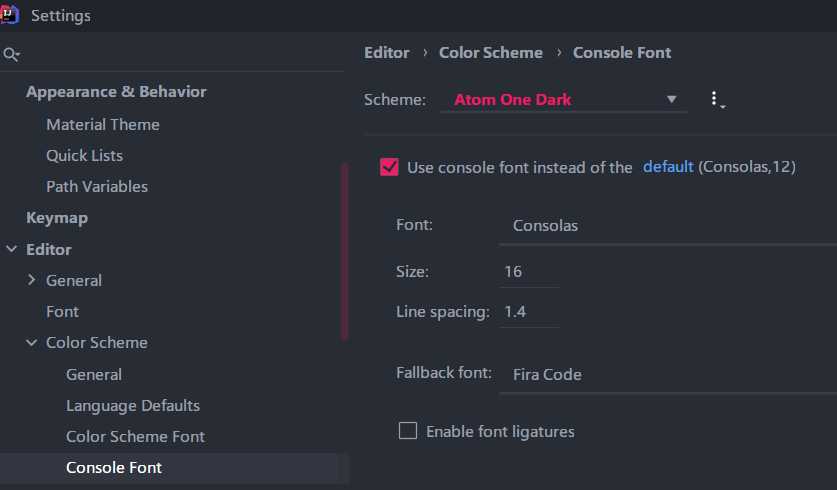Click Editor in the breadcrumb path
837x490 pixels.
pos(387,52)
